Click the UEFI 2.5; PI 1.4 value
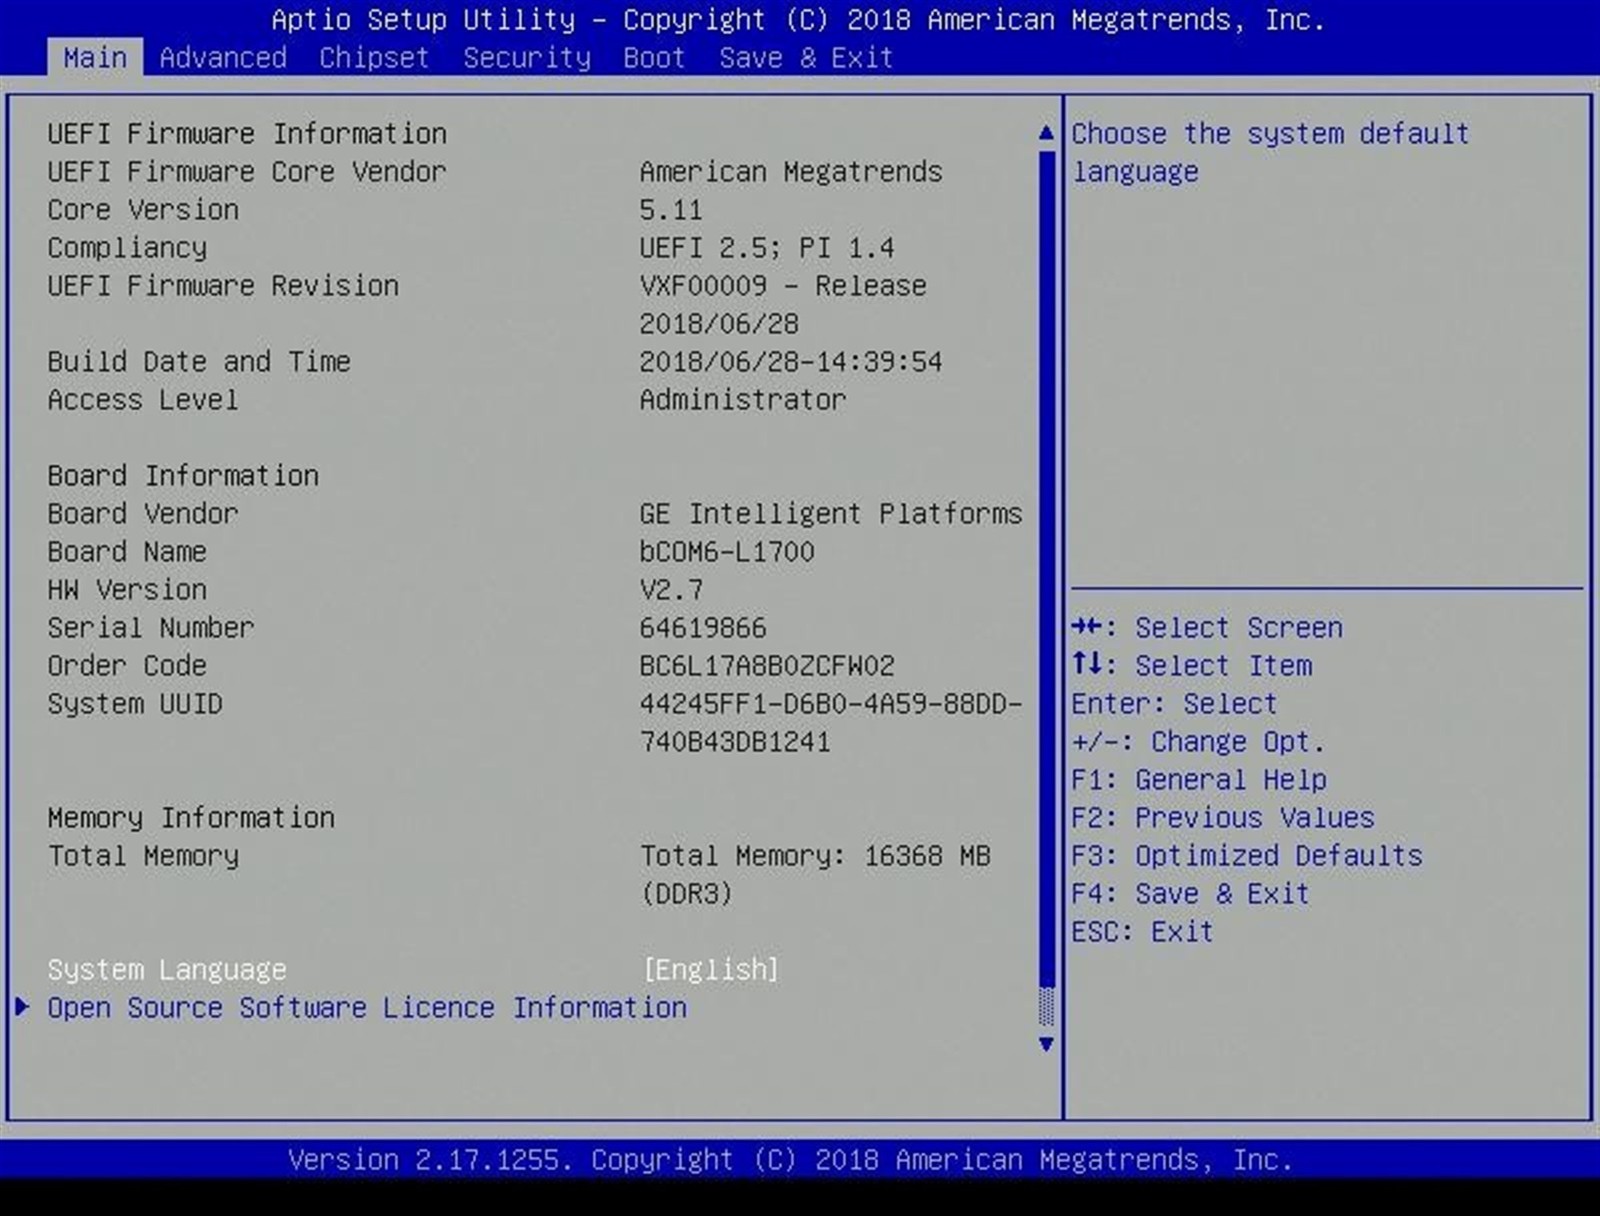This screenshot has width=1600, height=1216. click(767, 247)
